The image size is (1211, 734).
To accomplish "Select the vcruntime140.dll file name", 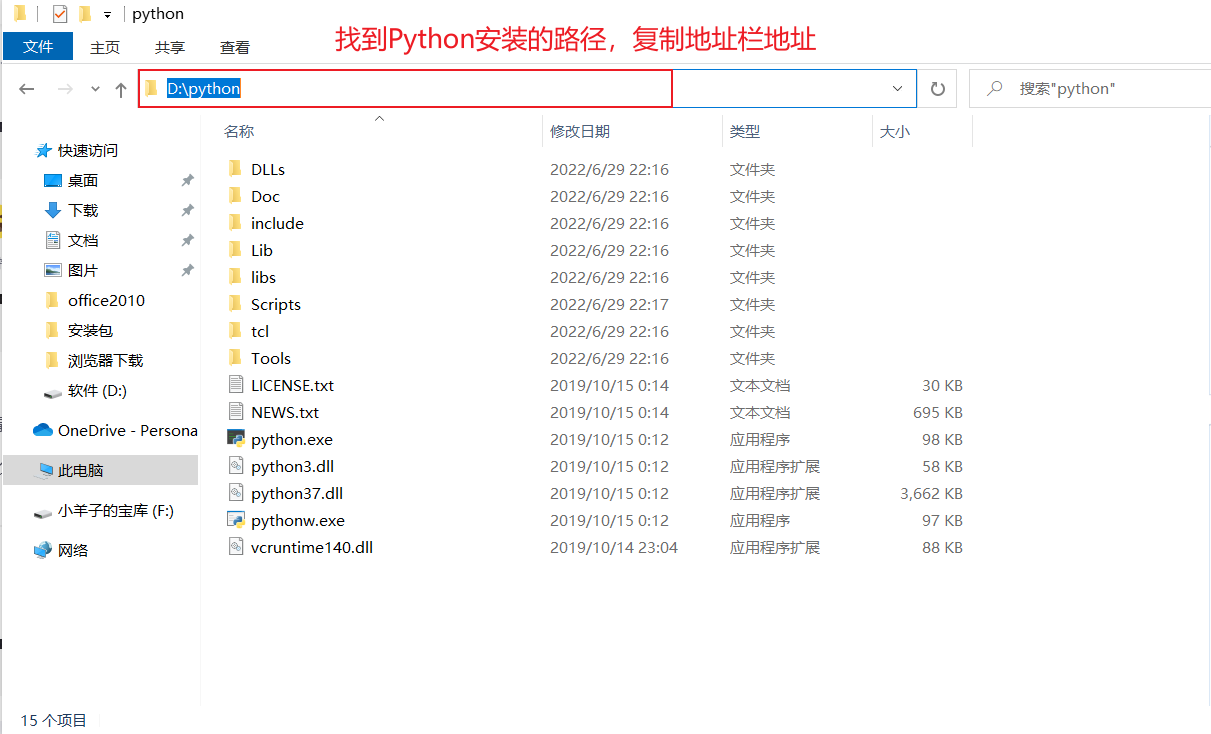I will [312, 547].
